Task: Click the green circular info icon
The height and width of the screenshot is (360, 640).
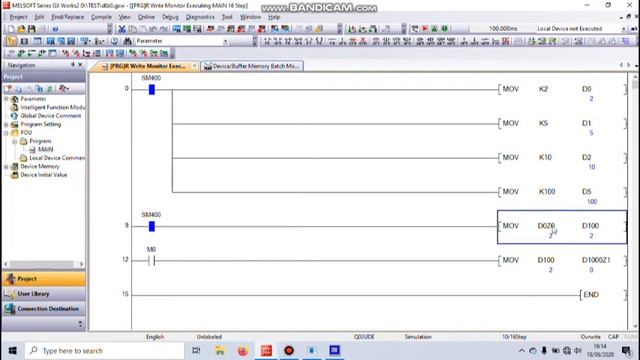Action: click(444, 29)
